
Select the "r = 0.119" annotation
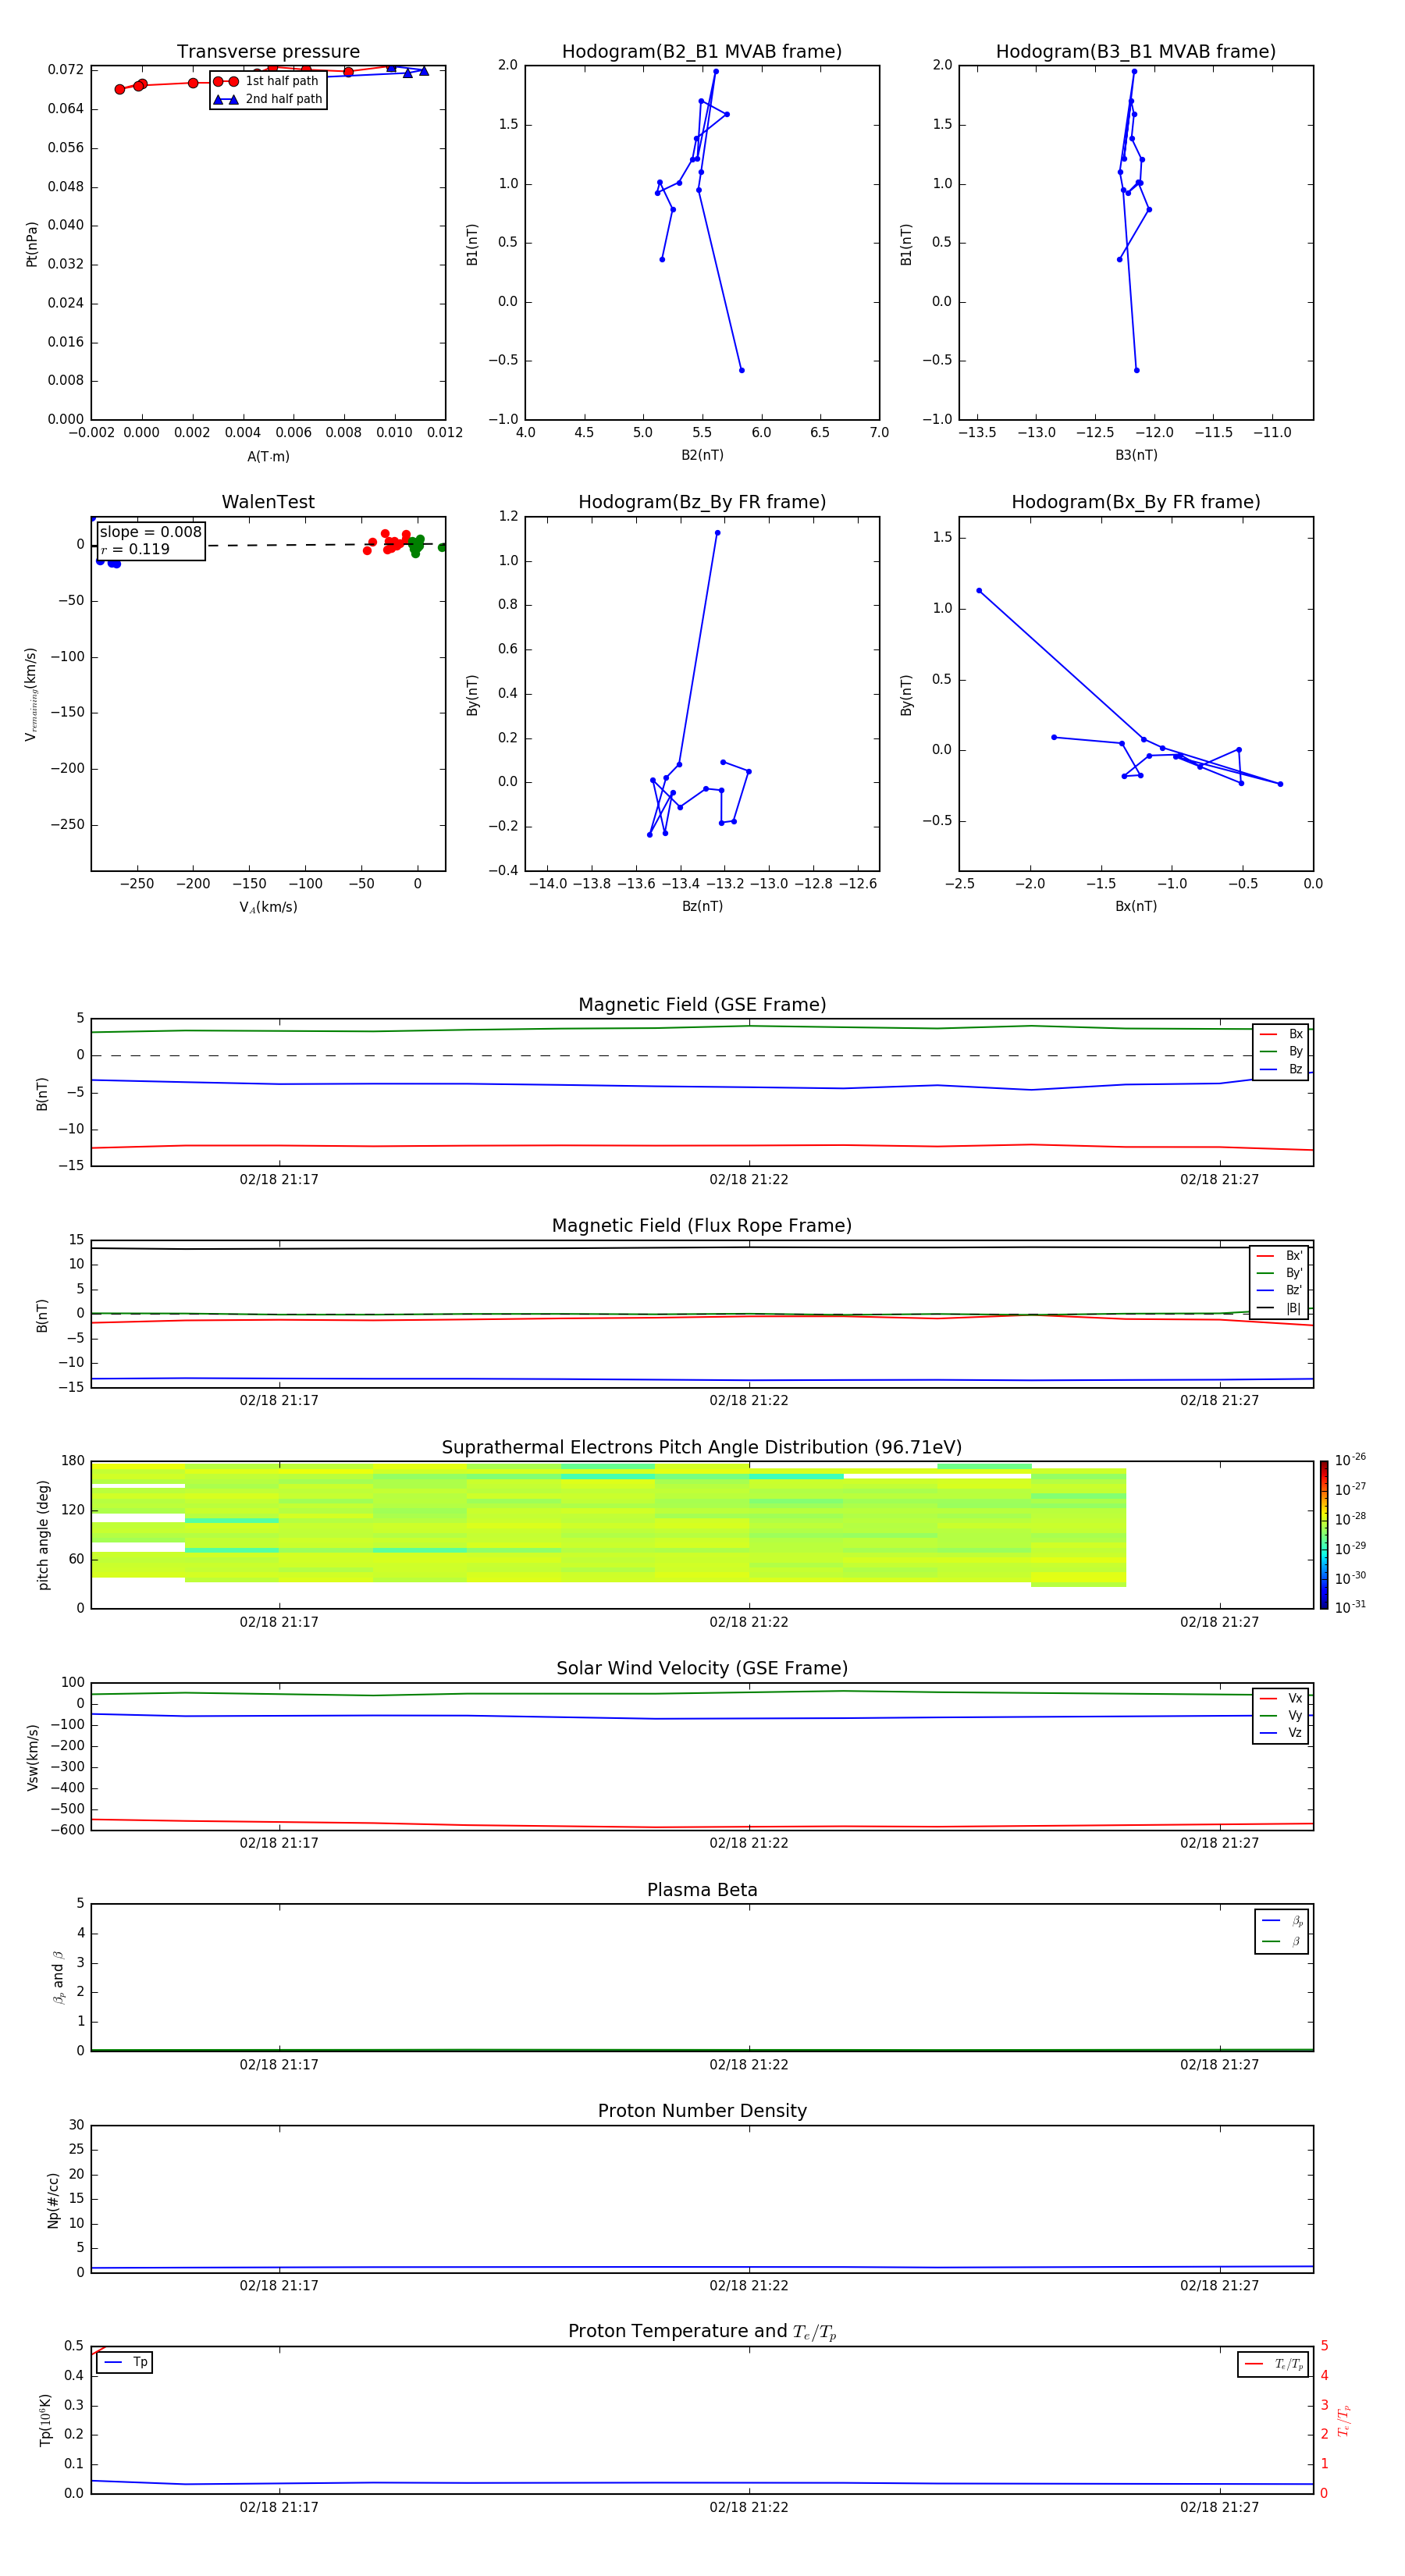coord(135,549)
